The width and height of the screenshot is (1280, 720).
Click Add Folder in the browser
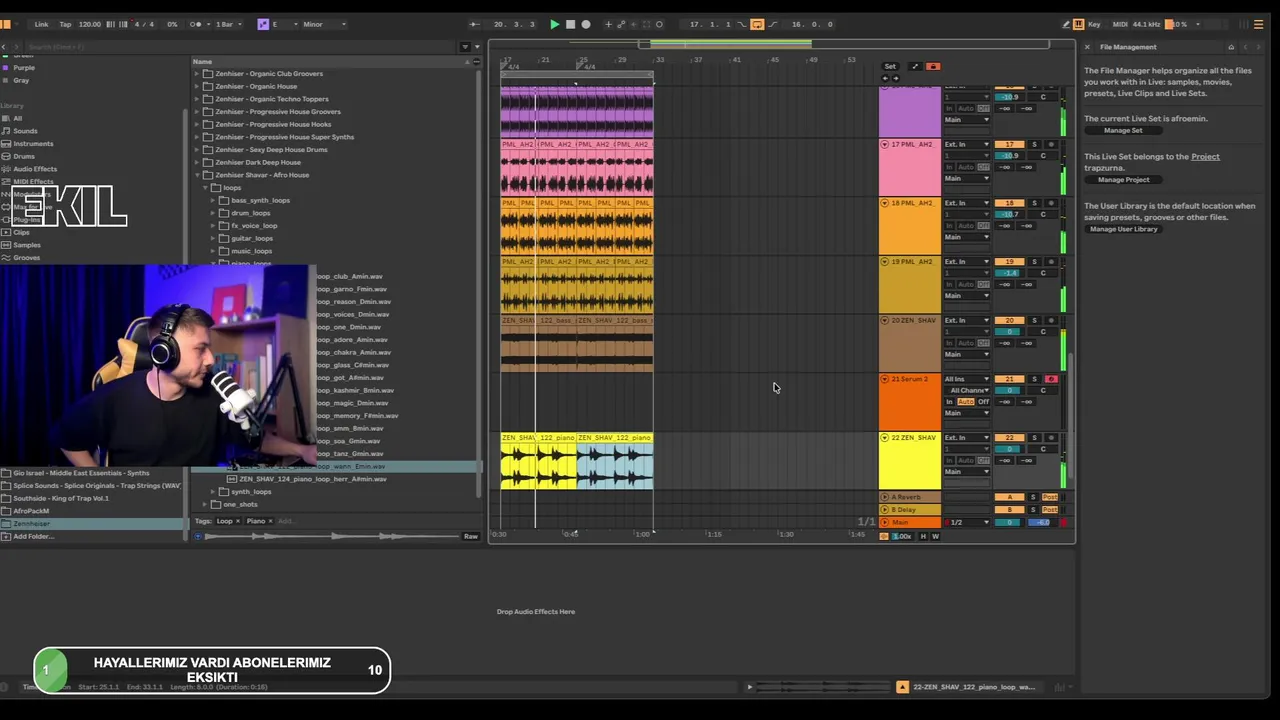[x=33, y=537]
